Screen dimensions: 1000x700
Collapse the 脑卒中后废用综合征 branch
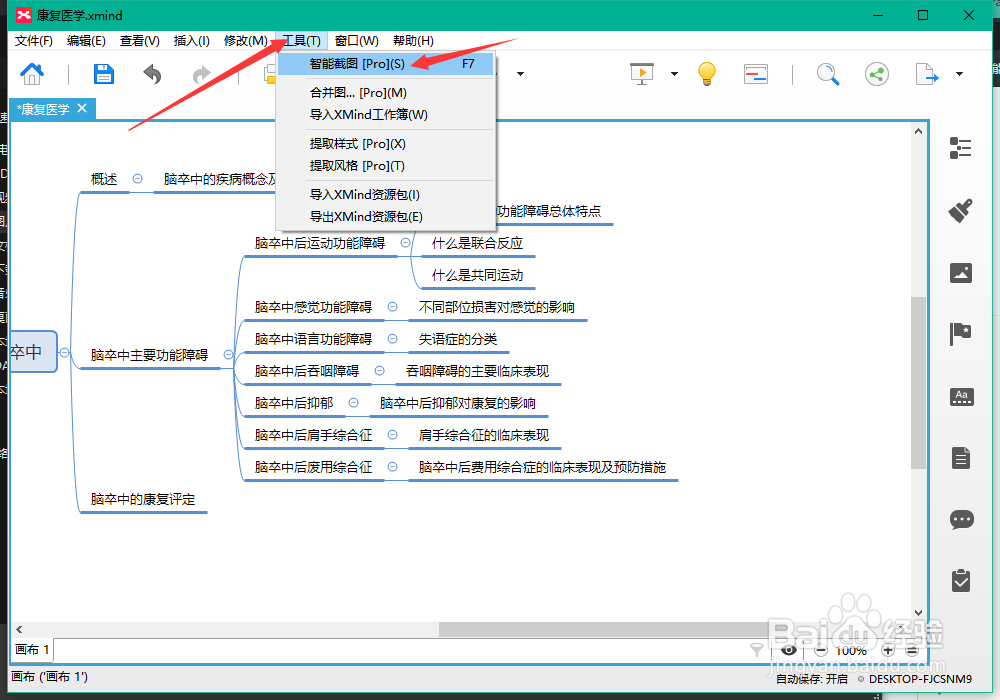point(393,467)
